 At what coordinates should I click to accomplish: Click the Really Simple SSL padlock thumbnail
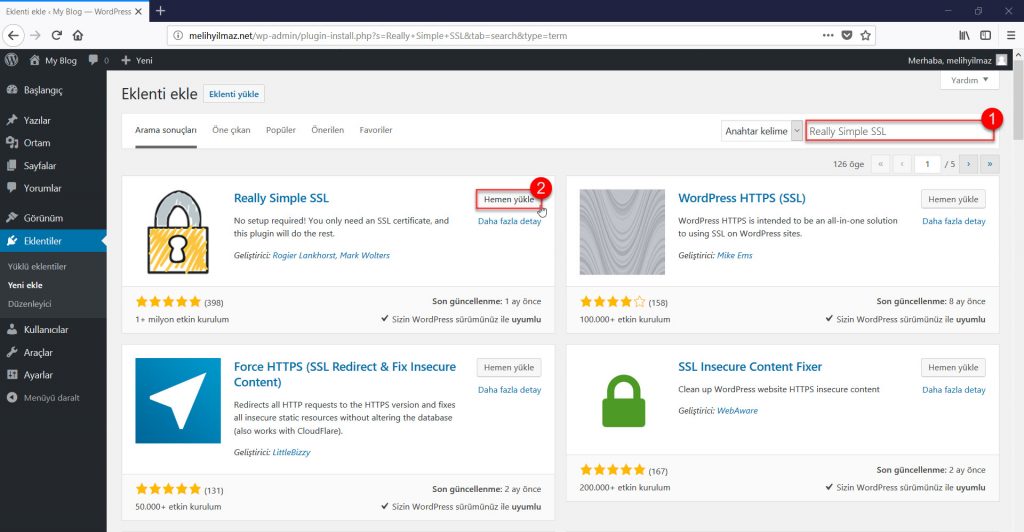[178, 232]
